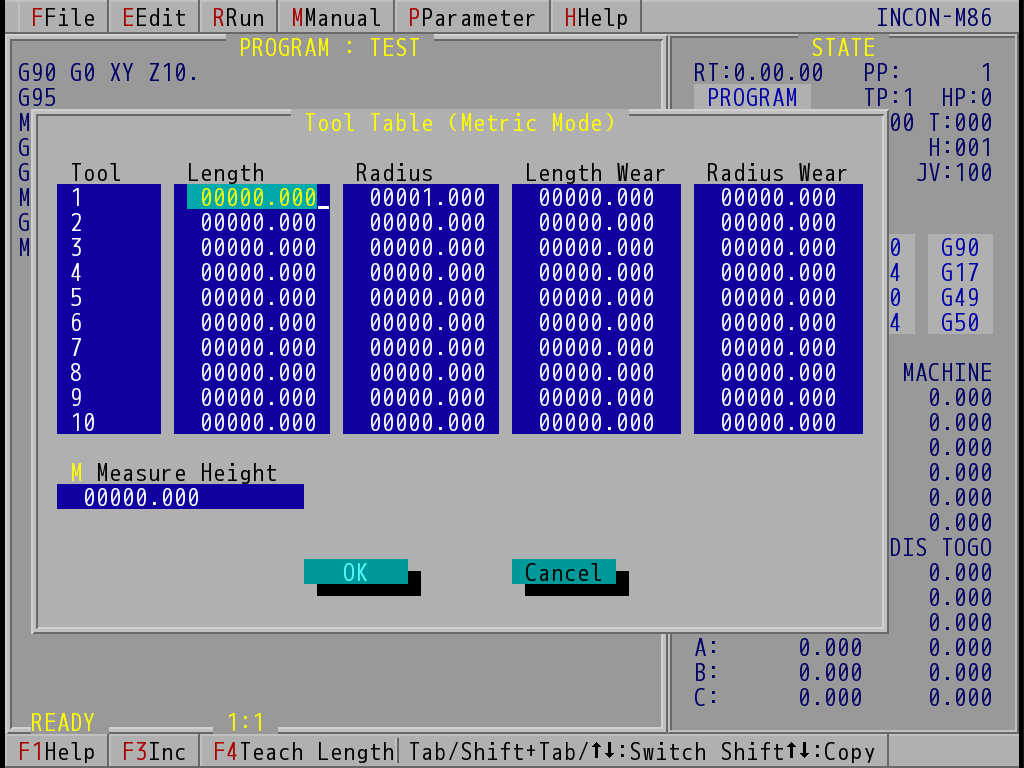Select Length field for tool 7
This screenshot has height=768, width=1024.
(252, 347)
